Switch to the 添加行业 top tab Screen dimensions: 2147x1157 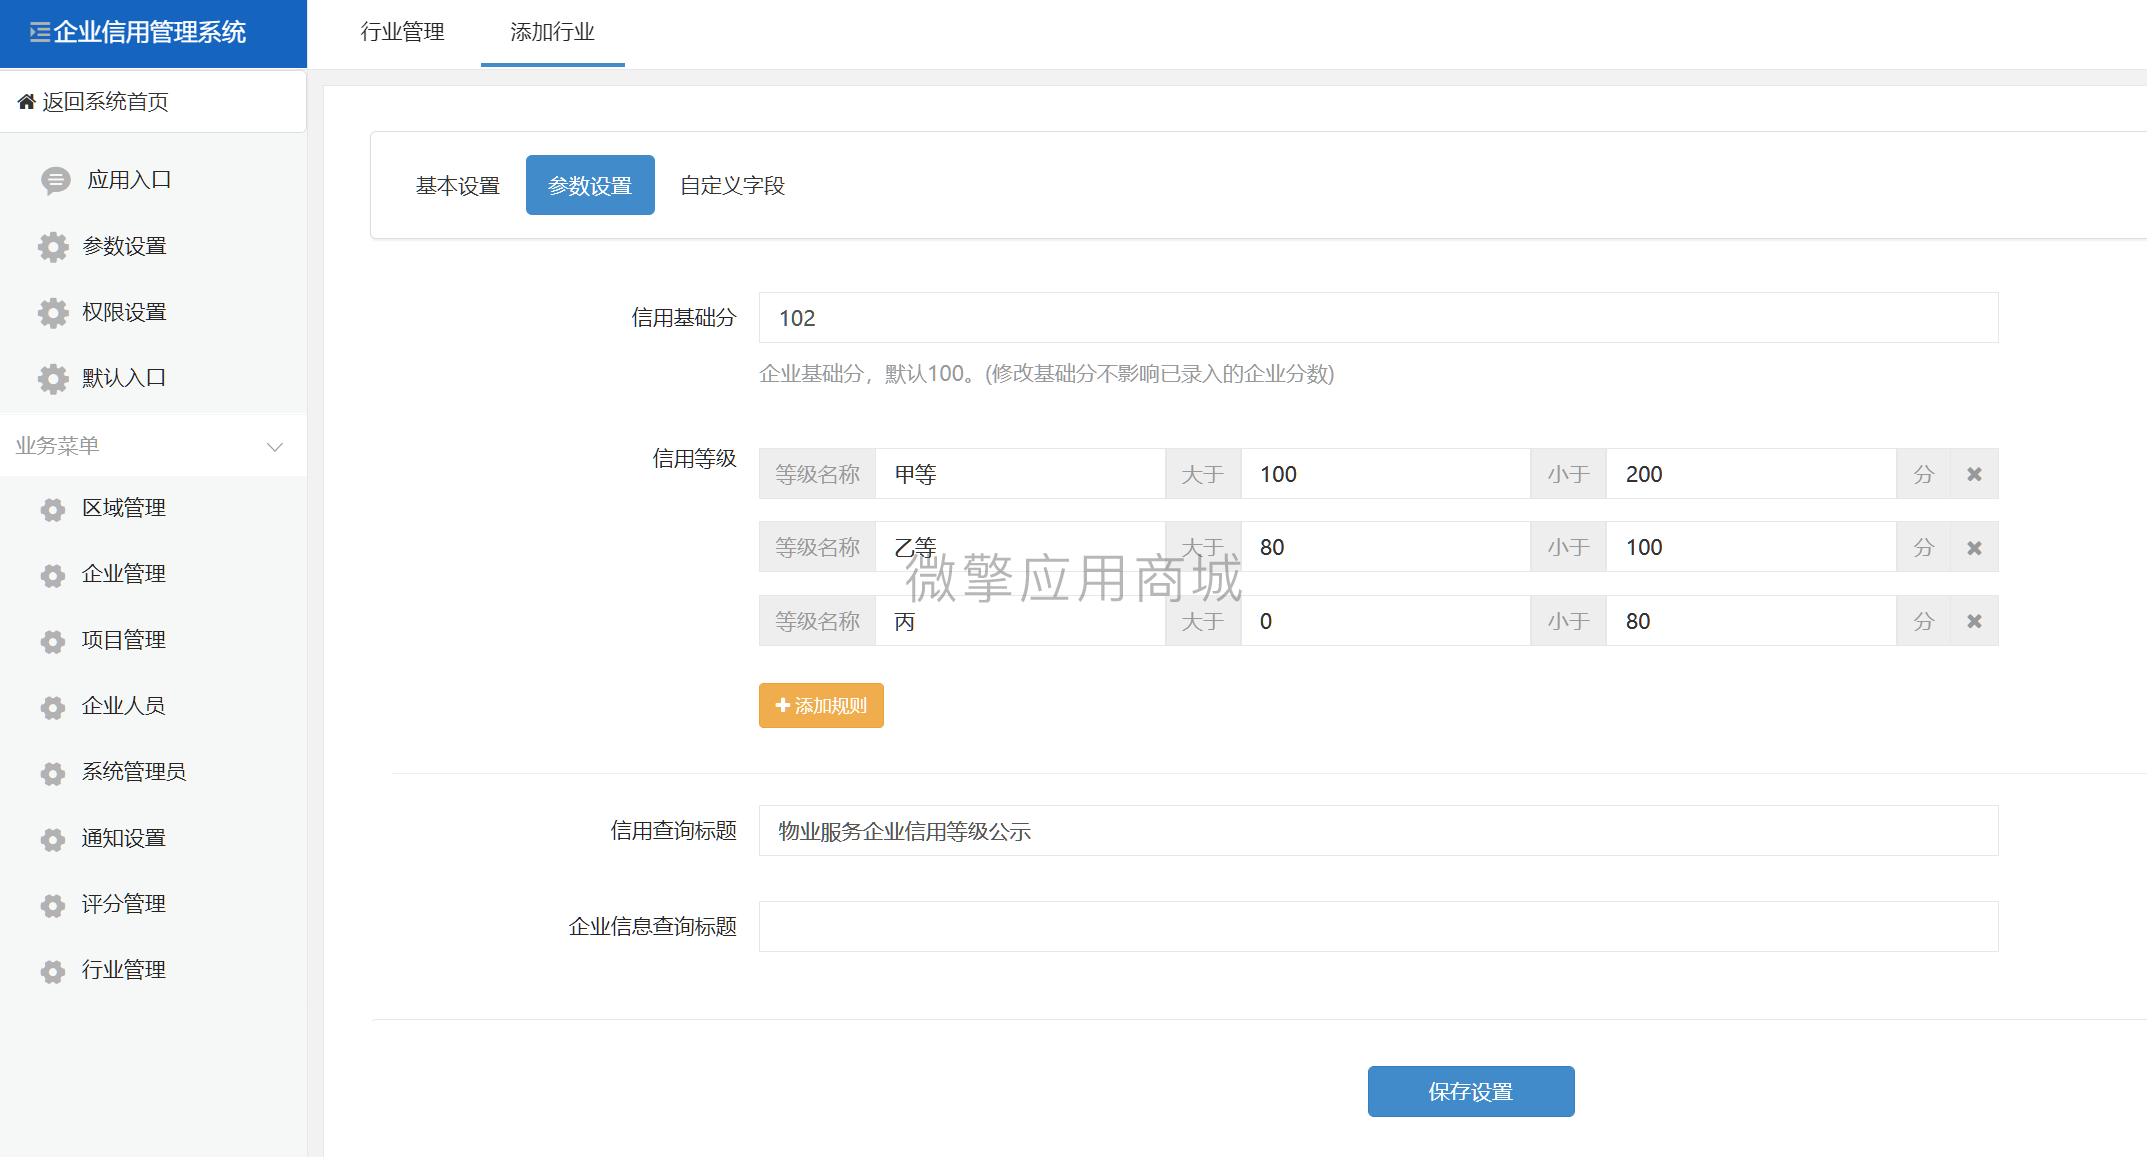[x=552, y=32]
